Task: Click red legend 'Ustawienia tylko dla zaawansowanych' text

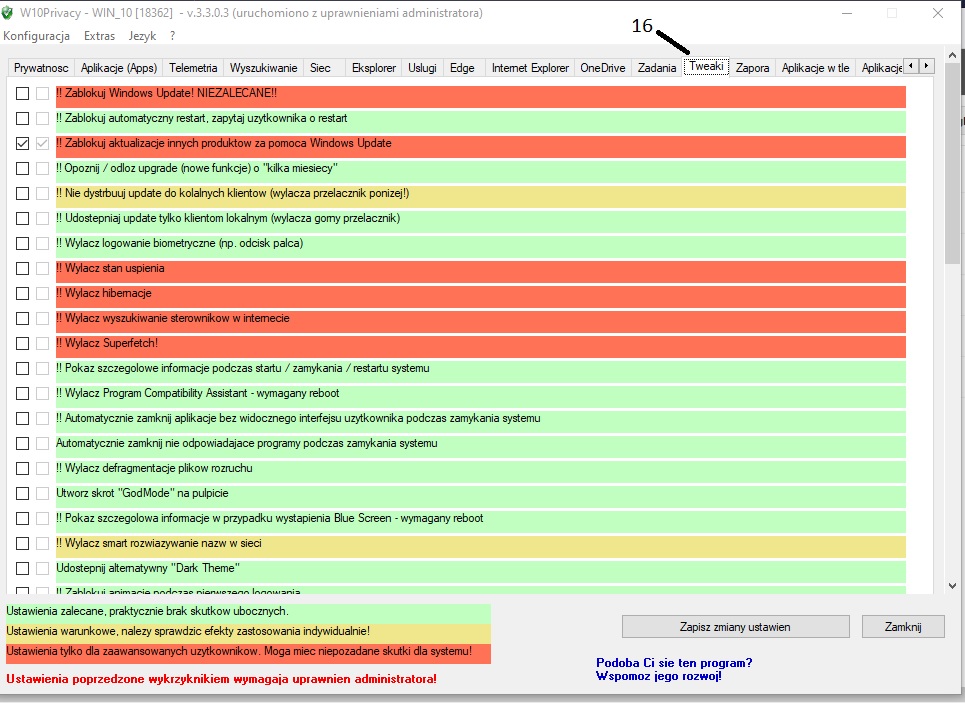Action: pos(239,651)
